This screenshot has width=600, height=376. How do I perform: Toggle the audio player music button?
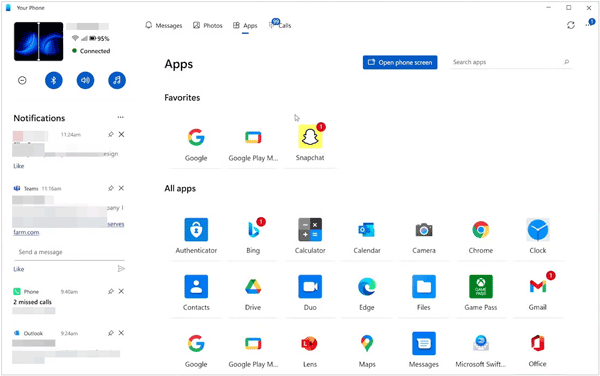(117, 80)
